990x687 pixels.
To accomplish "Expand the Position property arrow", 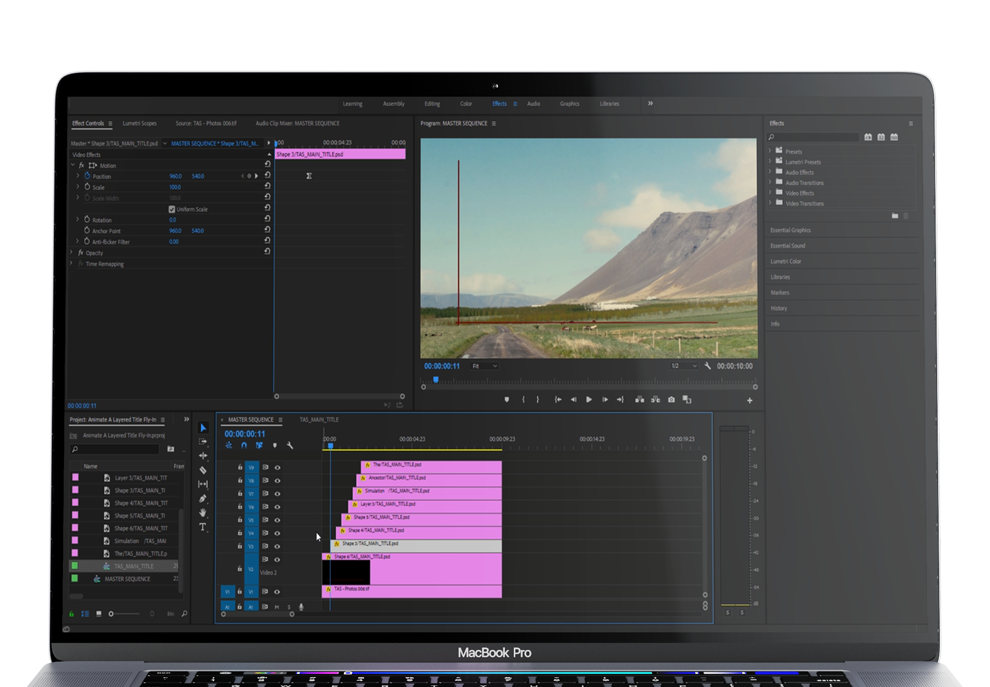I will pos(78,176).
